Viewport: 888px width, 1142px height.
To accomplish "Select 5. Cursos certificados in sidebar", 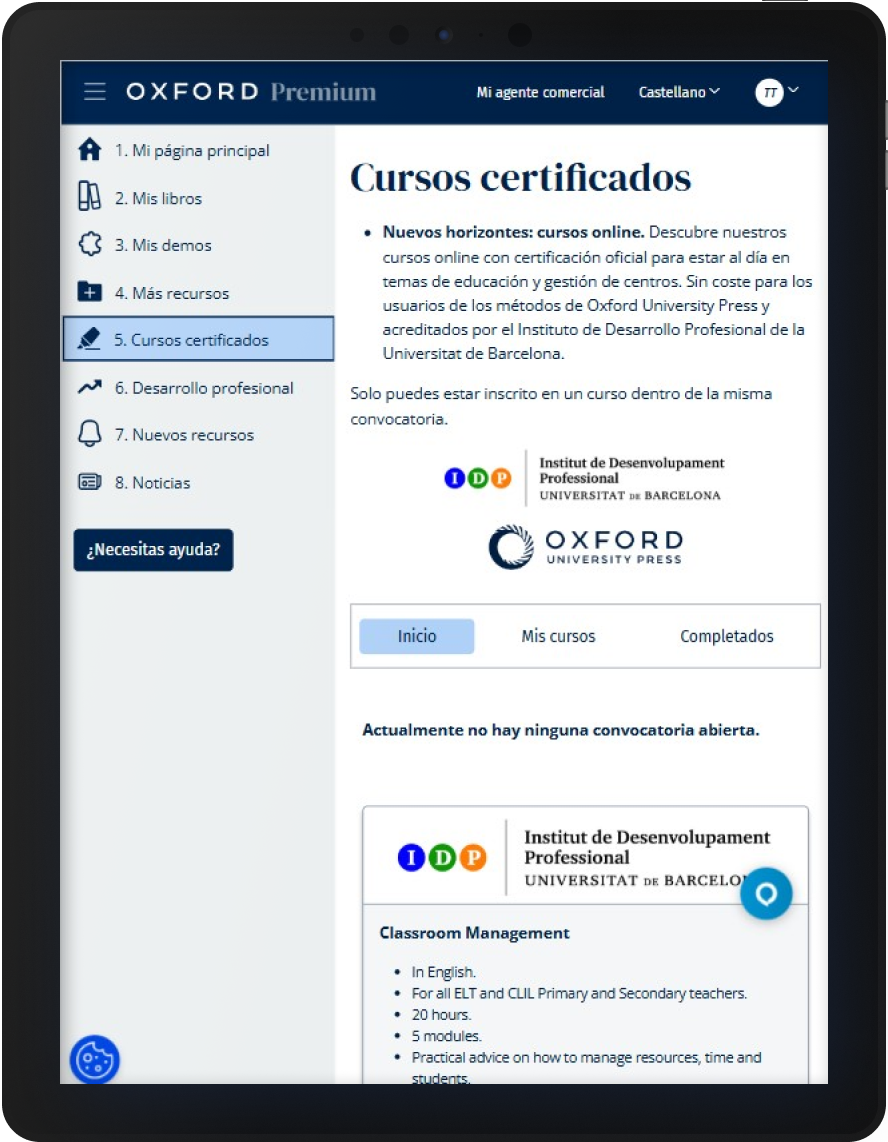I will [x=198, y=339].
